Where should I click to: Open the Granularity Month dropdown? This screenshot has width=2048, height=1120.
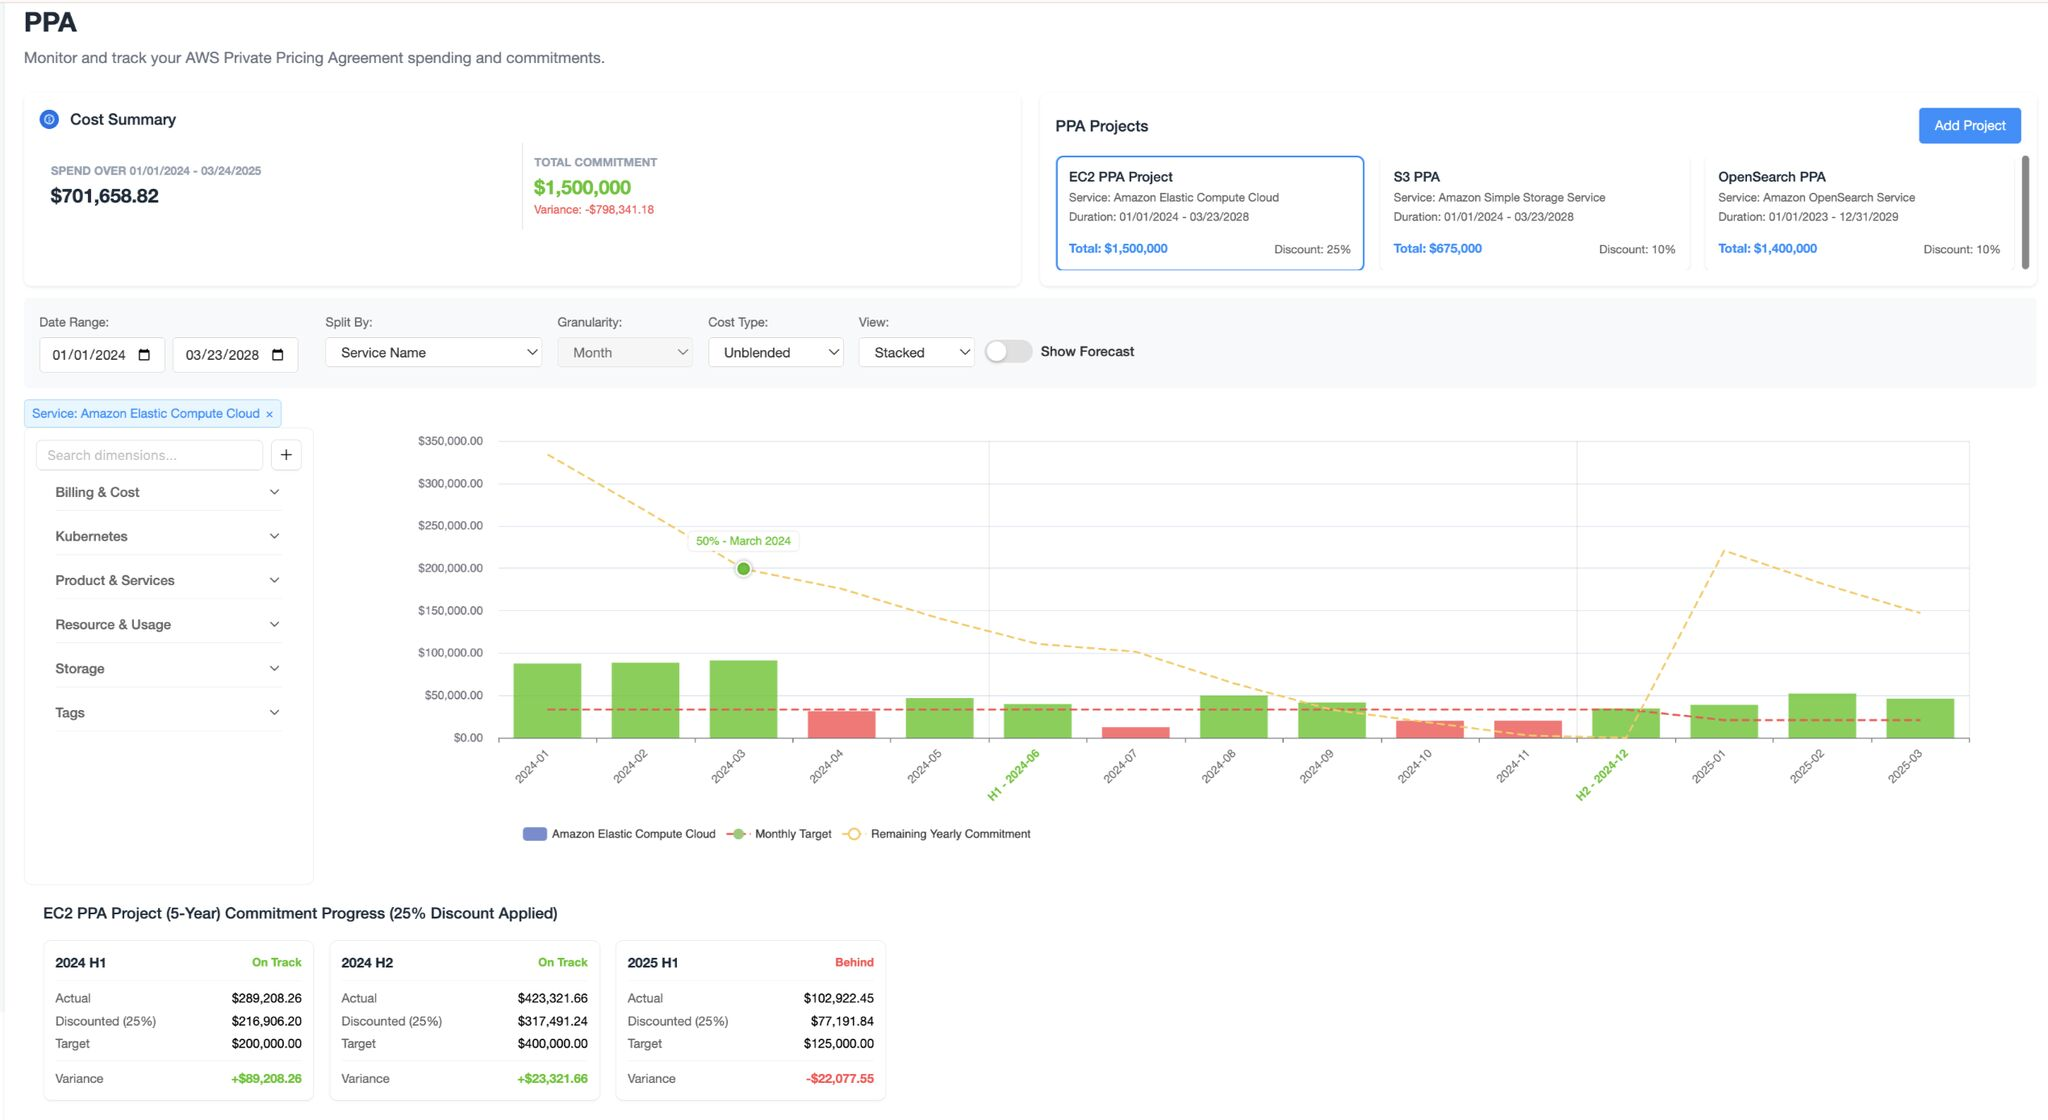point(625,352)
